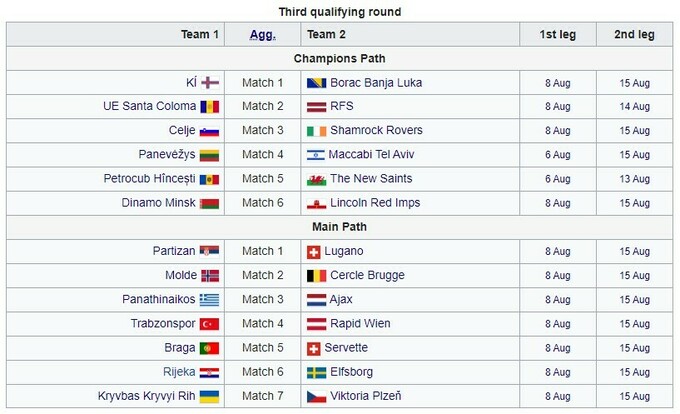This screenshot has height=414, width=680.
Task: Click the Norway flag next to Molde
Action: (209, 275)
